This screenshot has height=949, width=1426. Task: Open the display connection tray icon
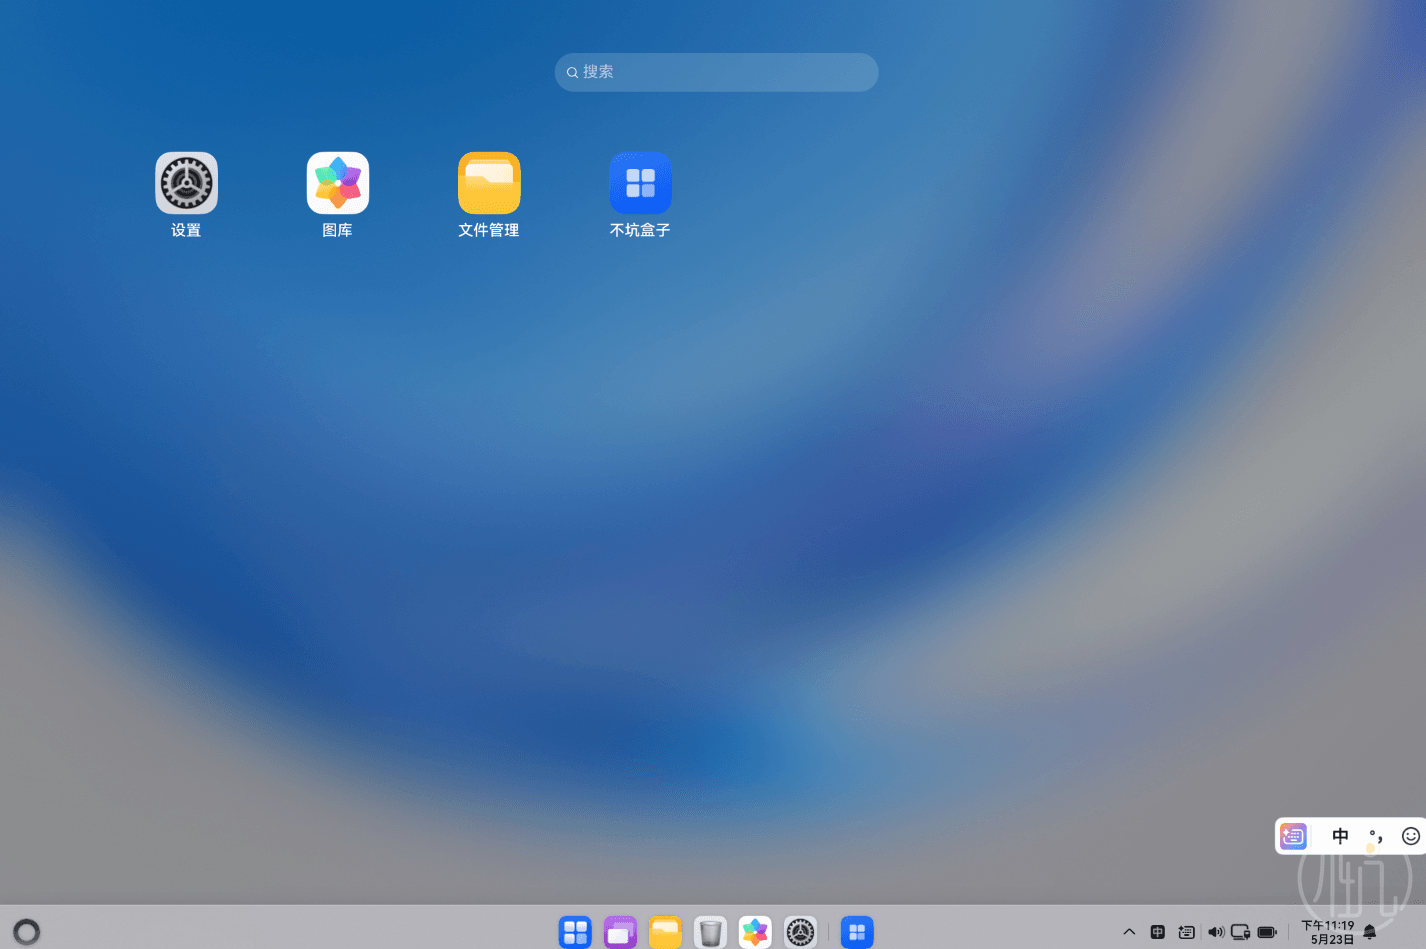point(1241,932)
